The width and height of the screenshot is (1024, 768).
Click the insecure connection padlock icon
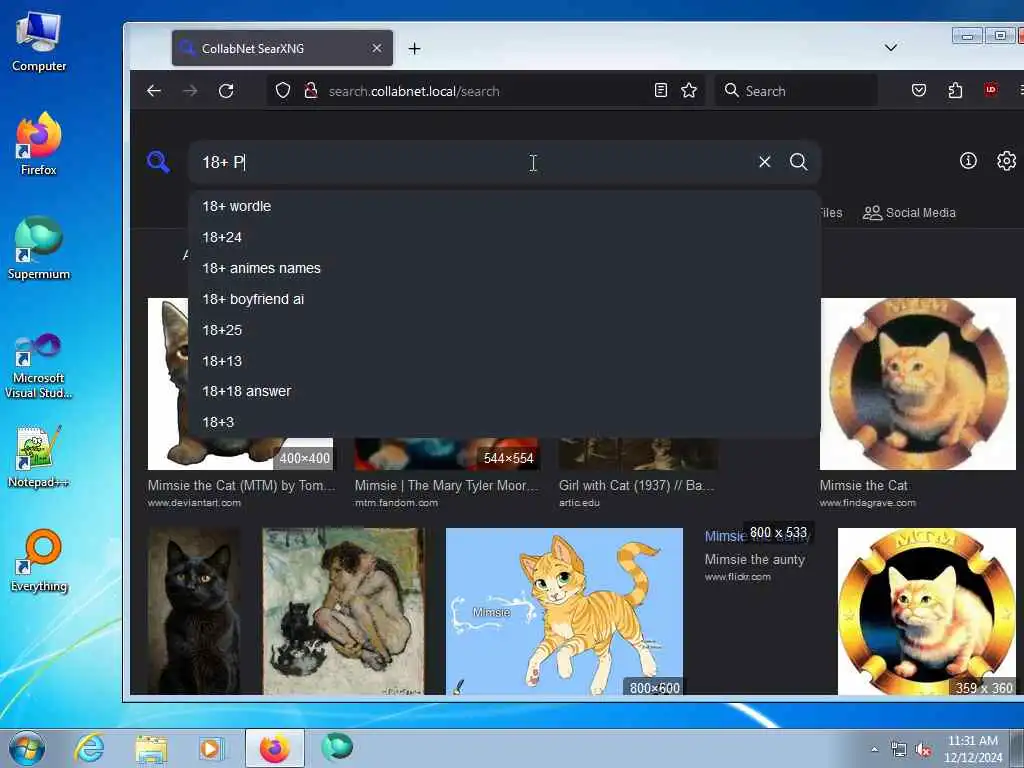coord(311,90)
